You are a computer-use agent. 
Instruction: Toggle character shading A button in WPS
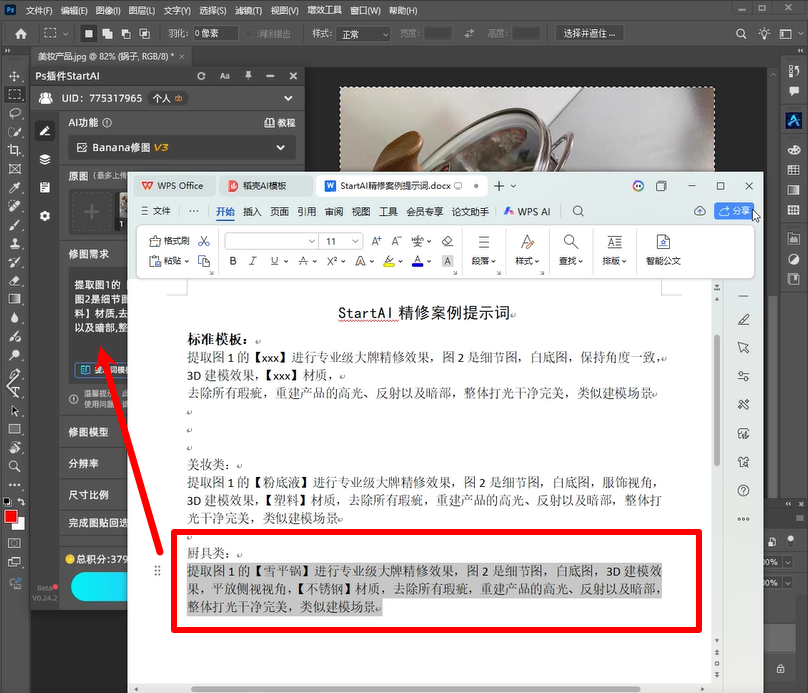click(x=447, y=261)
